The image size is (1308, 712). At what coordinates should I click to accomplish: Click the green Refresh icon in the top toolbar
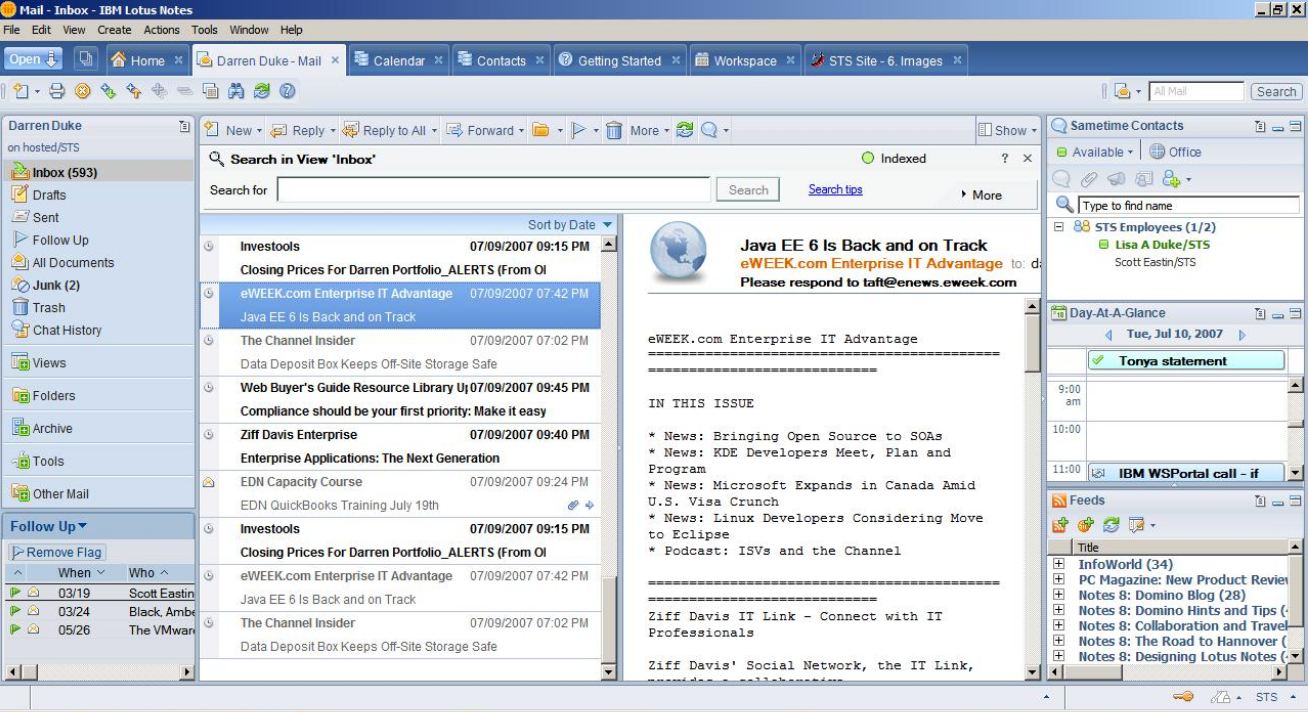262,91
